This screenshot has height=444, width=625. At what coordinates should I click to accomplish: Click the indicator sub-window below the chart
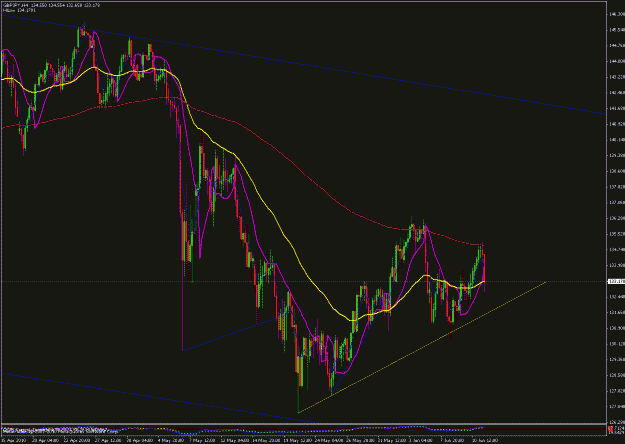click(x=304, y=430)
